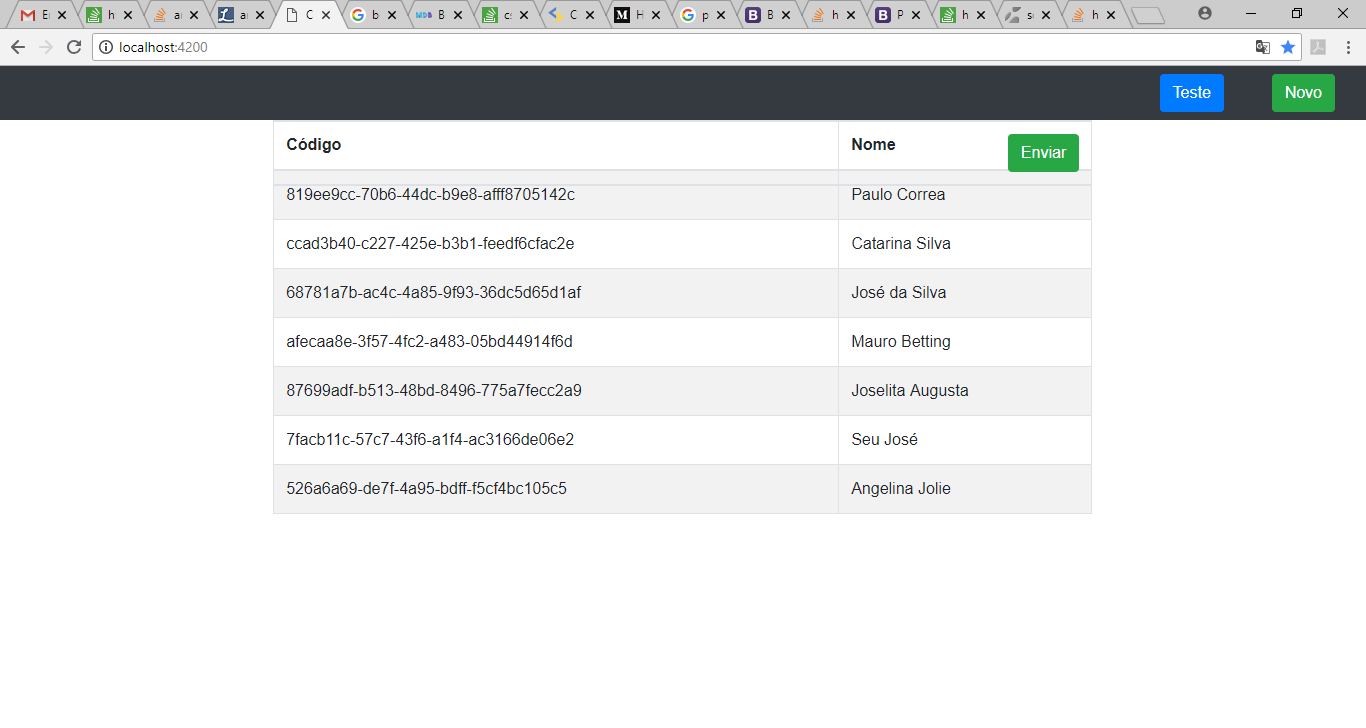Click the name Mauro Betting
1366x728 pixels.
coord(901,342)
